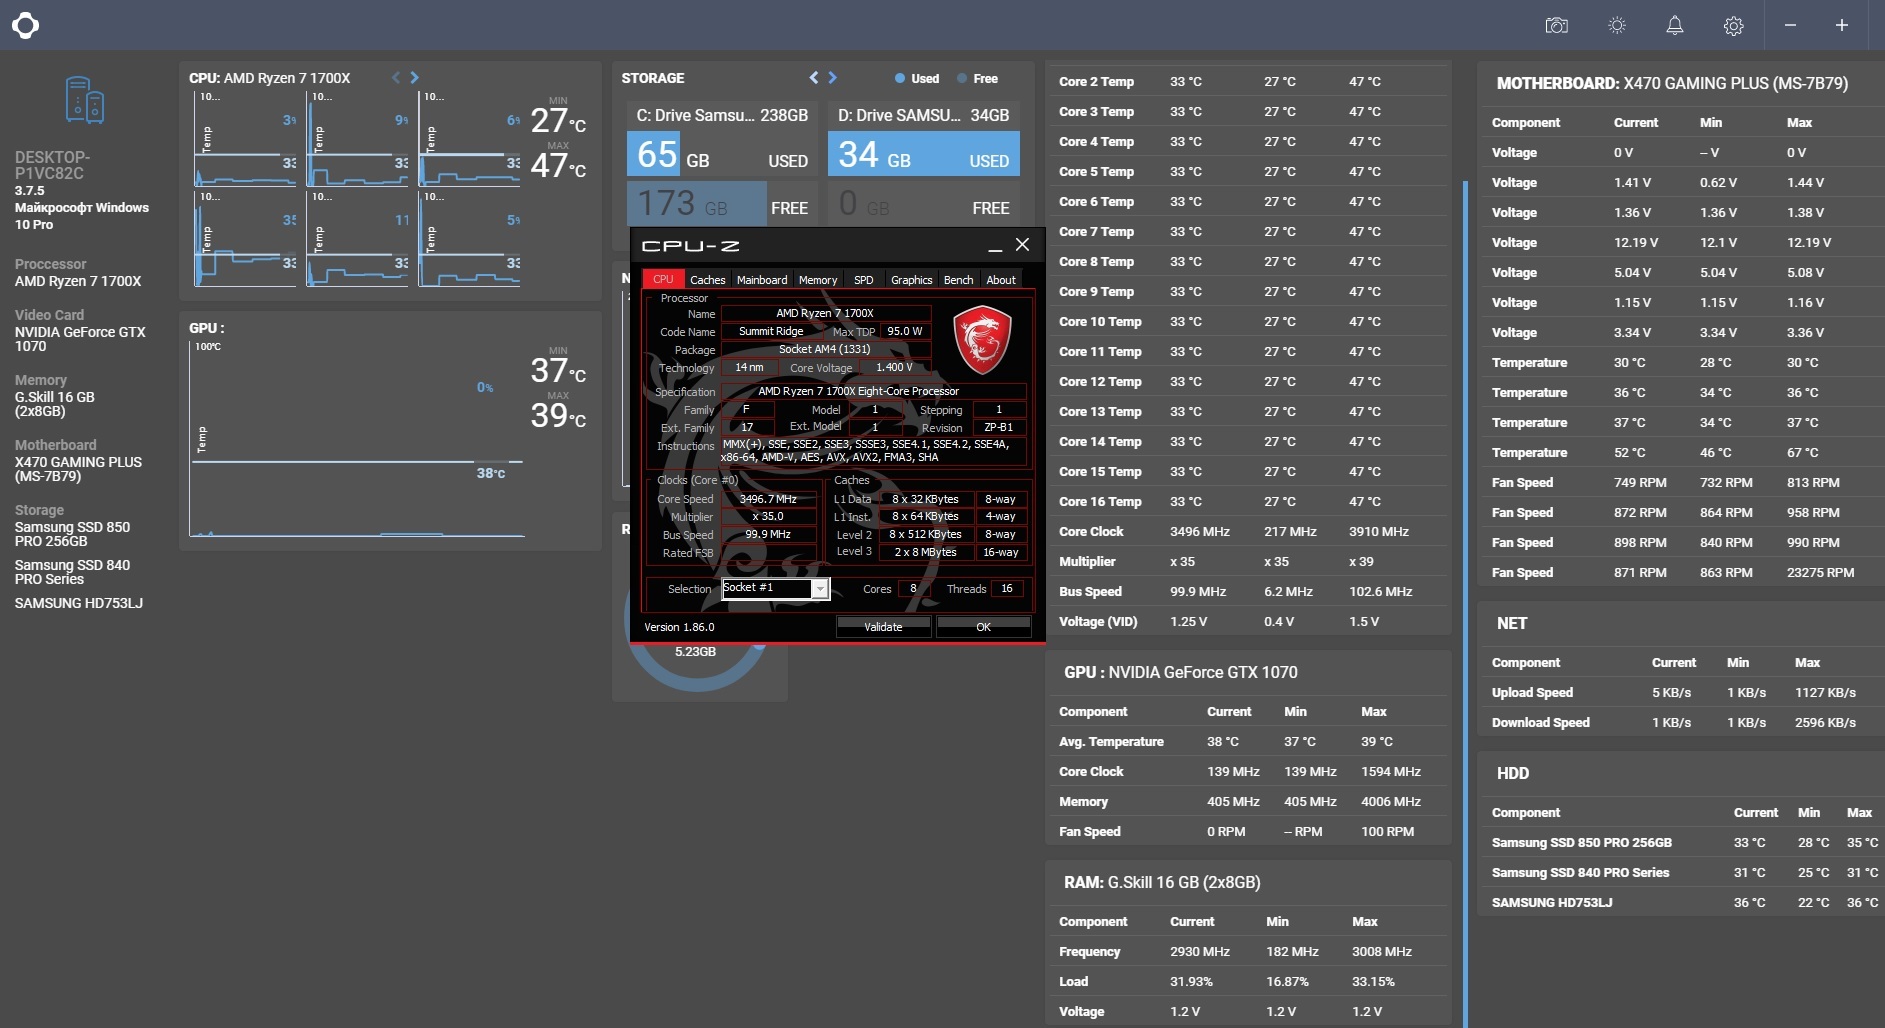Image resolution: width=1885 pixels, height=1028 pixels.
Task: Click 'NVIDIA GeForce GTX 1070' in the sidebar
Action: [x=80, y=339]
